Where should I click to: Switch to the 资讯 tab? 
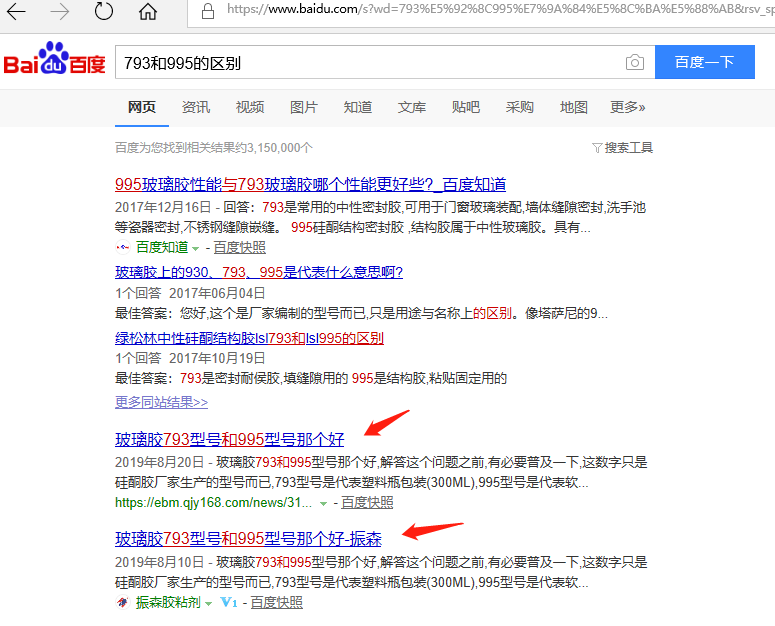click(196, 107)
